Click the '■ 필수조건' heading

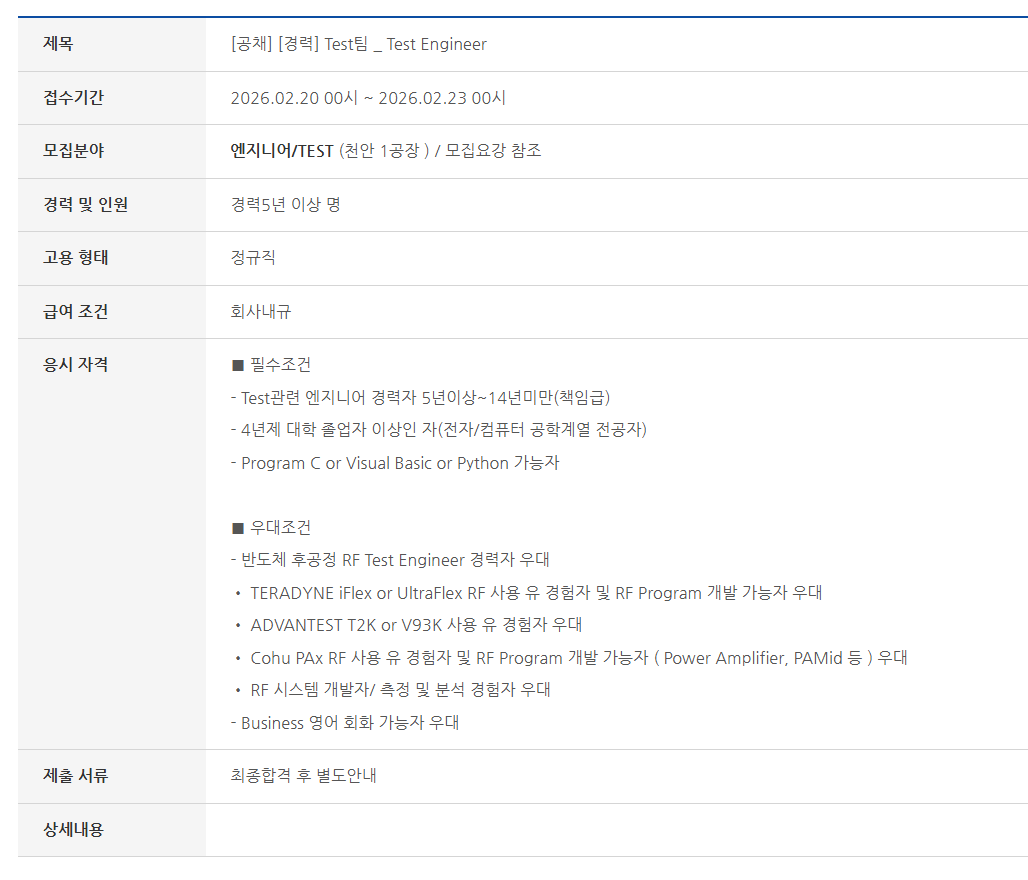point(271,365)
